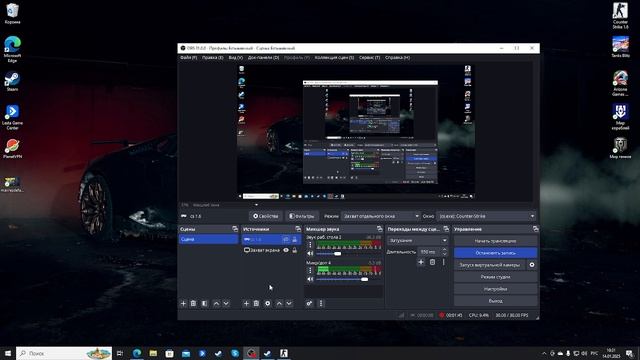Pop out the Источники dock panel
The height and width of the screenshot is (360, 640).
coord(298,229)
